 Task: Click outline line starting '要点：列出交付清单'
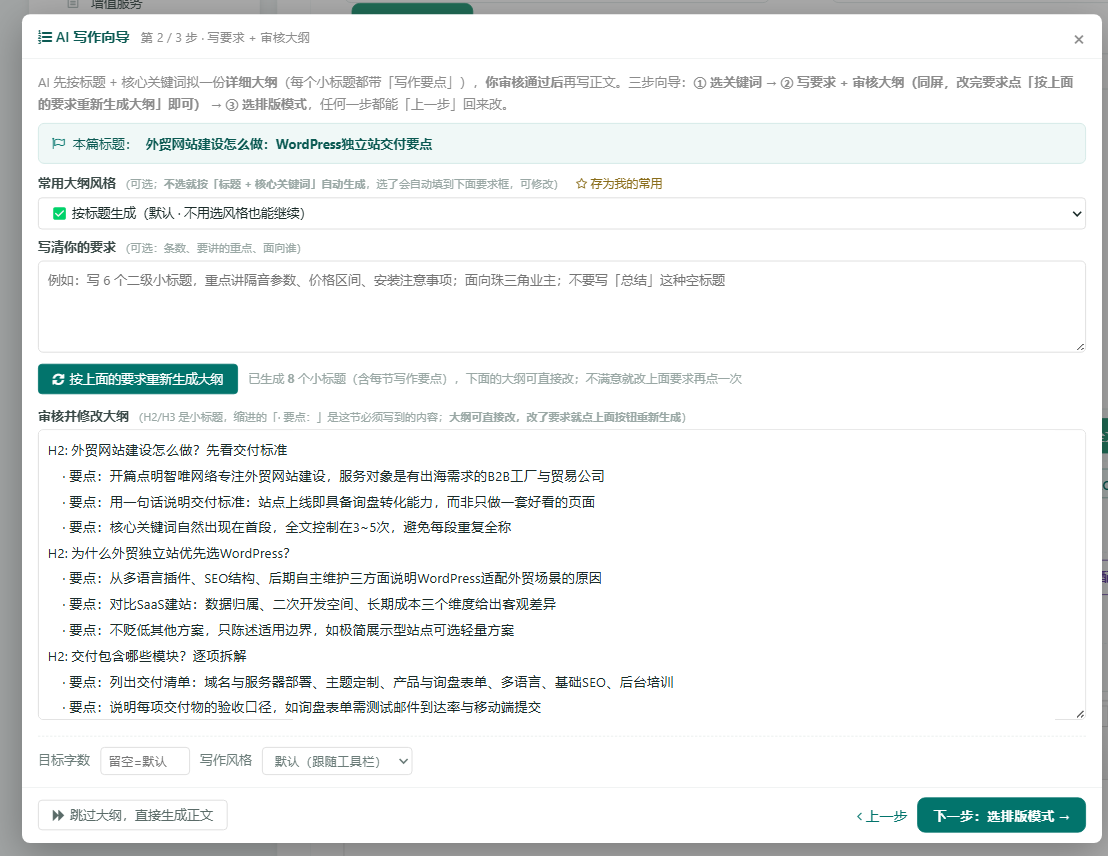(x=367, y=682)
